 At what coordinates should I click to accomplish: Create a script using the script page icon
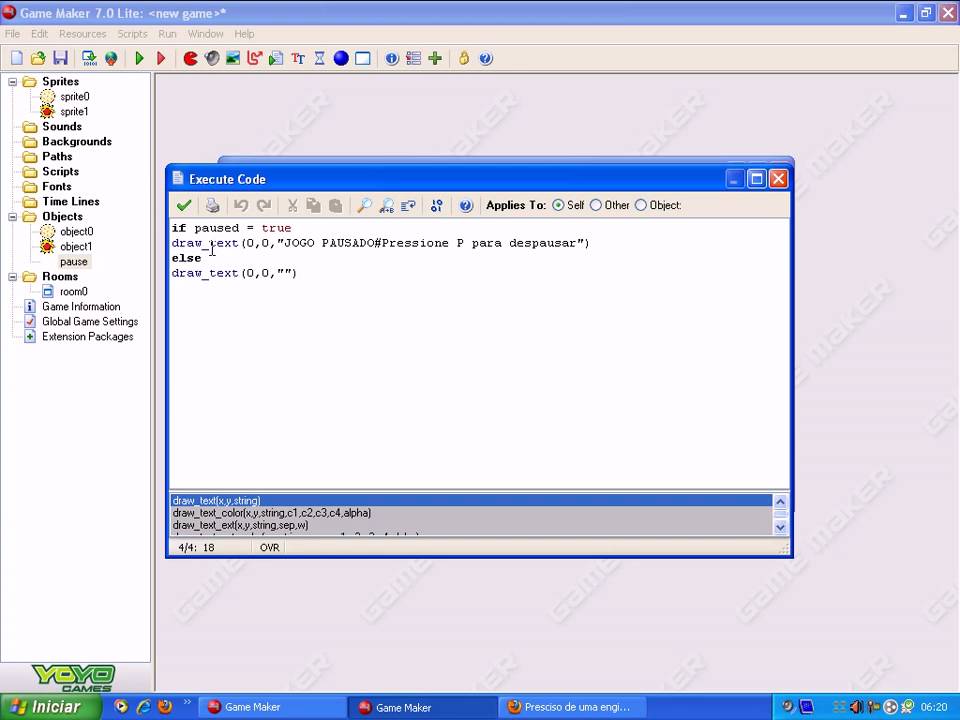[276, 58]
